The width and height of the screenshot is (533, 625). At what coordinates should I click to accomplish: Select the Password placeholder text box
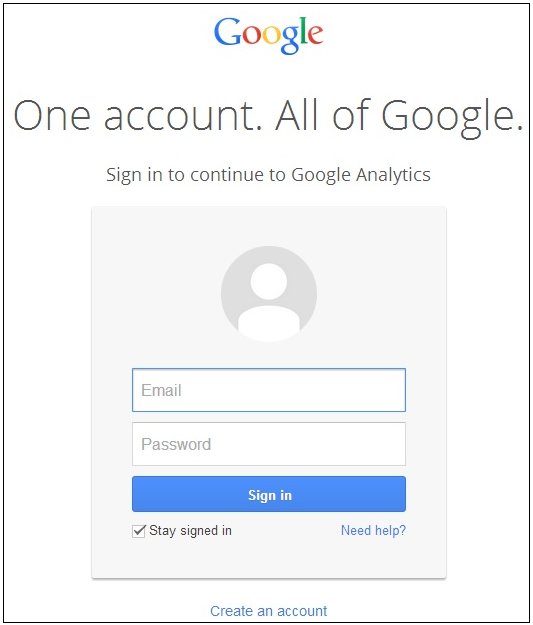coord(269,444)
